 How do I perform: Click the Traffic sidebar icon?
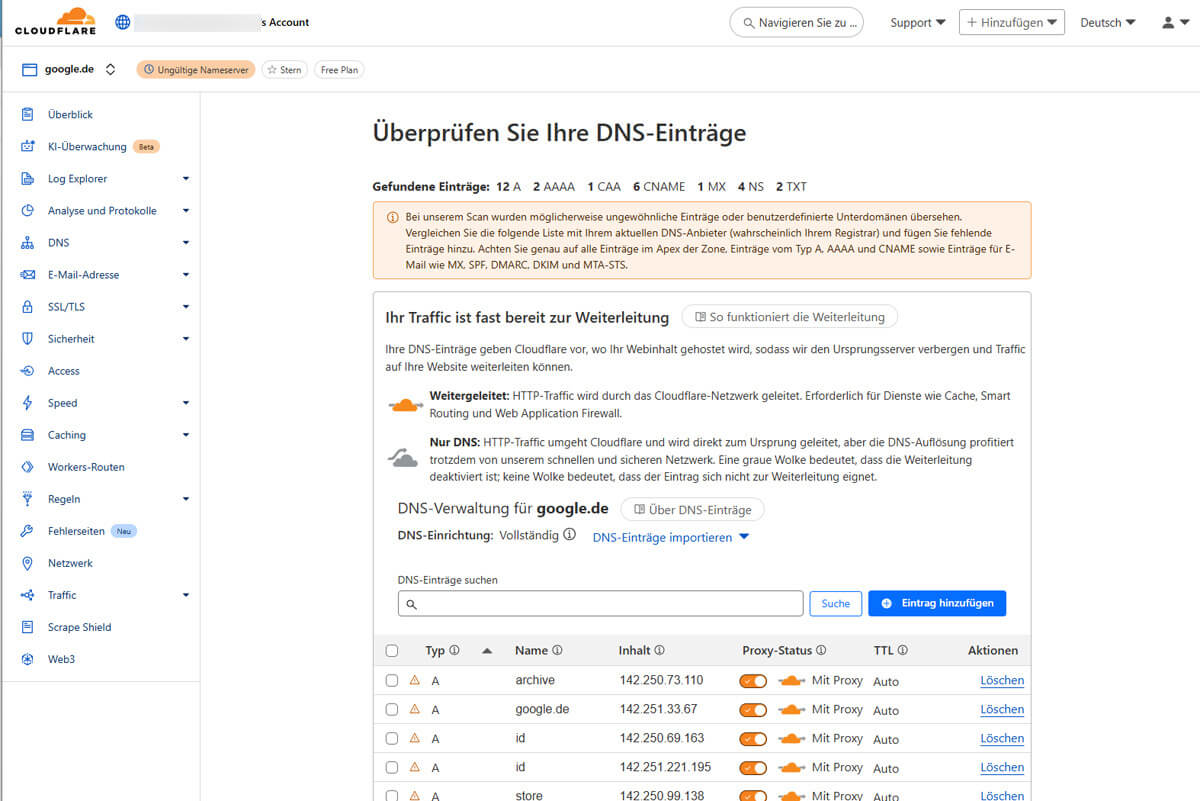[28, 595]
